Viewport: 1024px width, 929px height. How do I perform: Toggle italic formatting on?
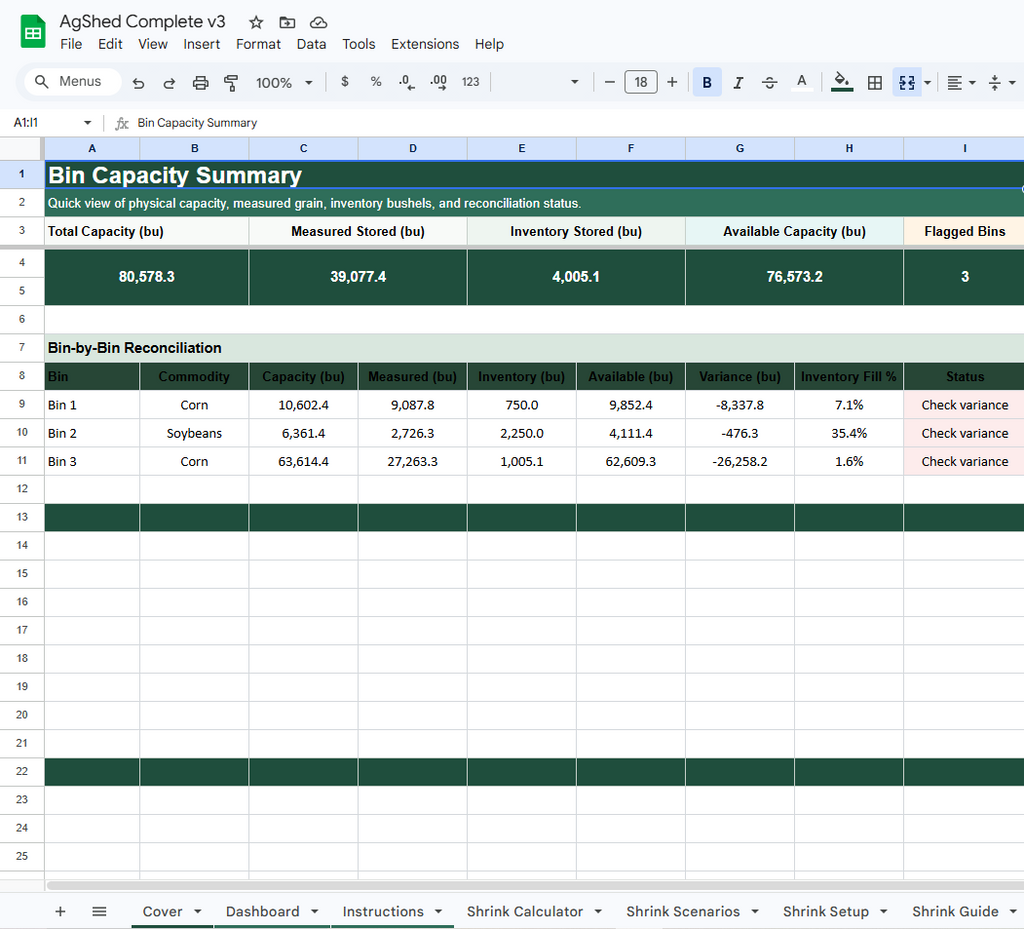click(x=738, y=82)
